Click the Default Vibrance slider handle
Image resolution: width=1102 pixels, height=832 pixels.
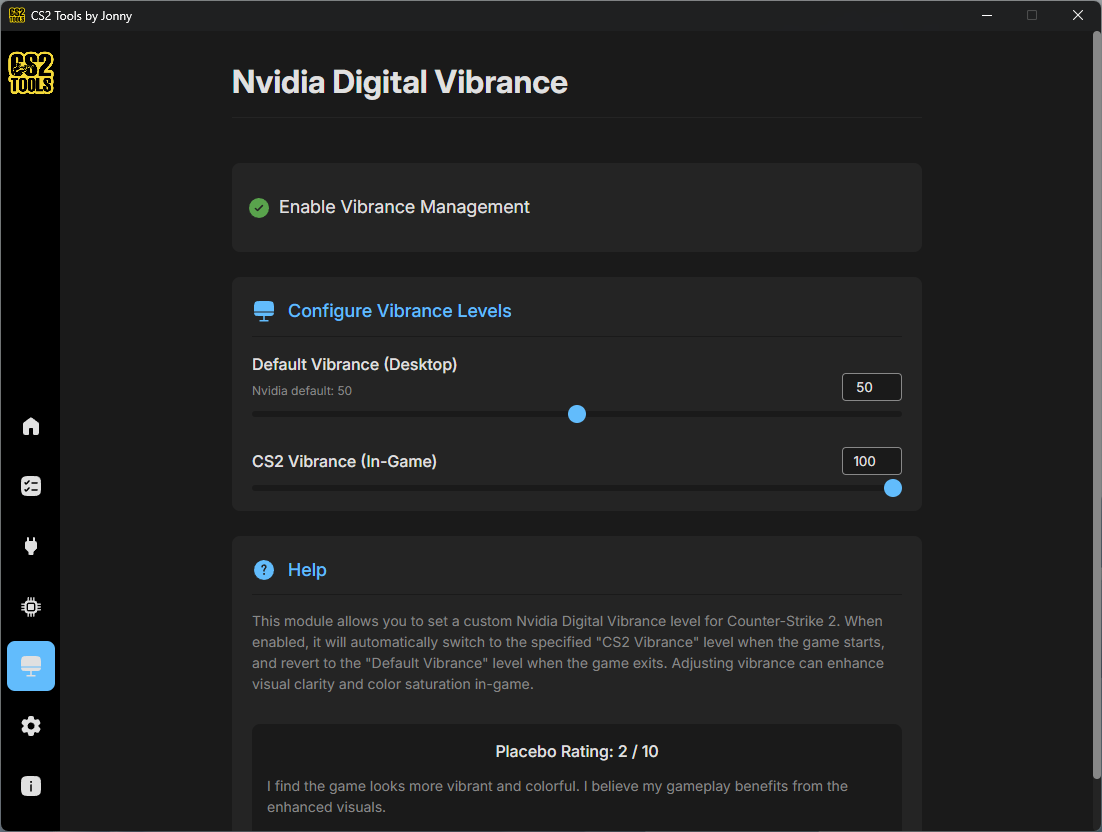tap(577, 413)
